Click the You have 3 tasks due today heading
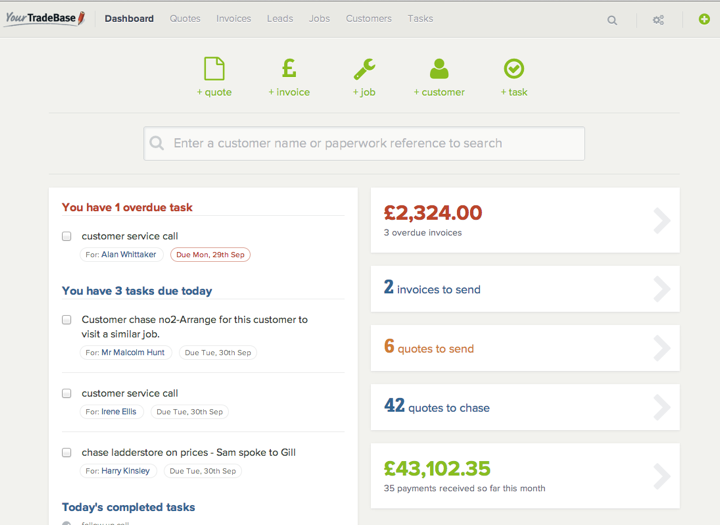 pos(137,291)
